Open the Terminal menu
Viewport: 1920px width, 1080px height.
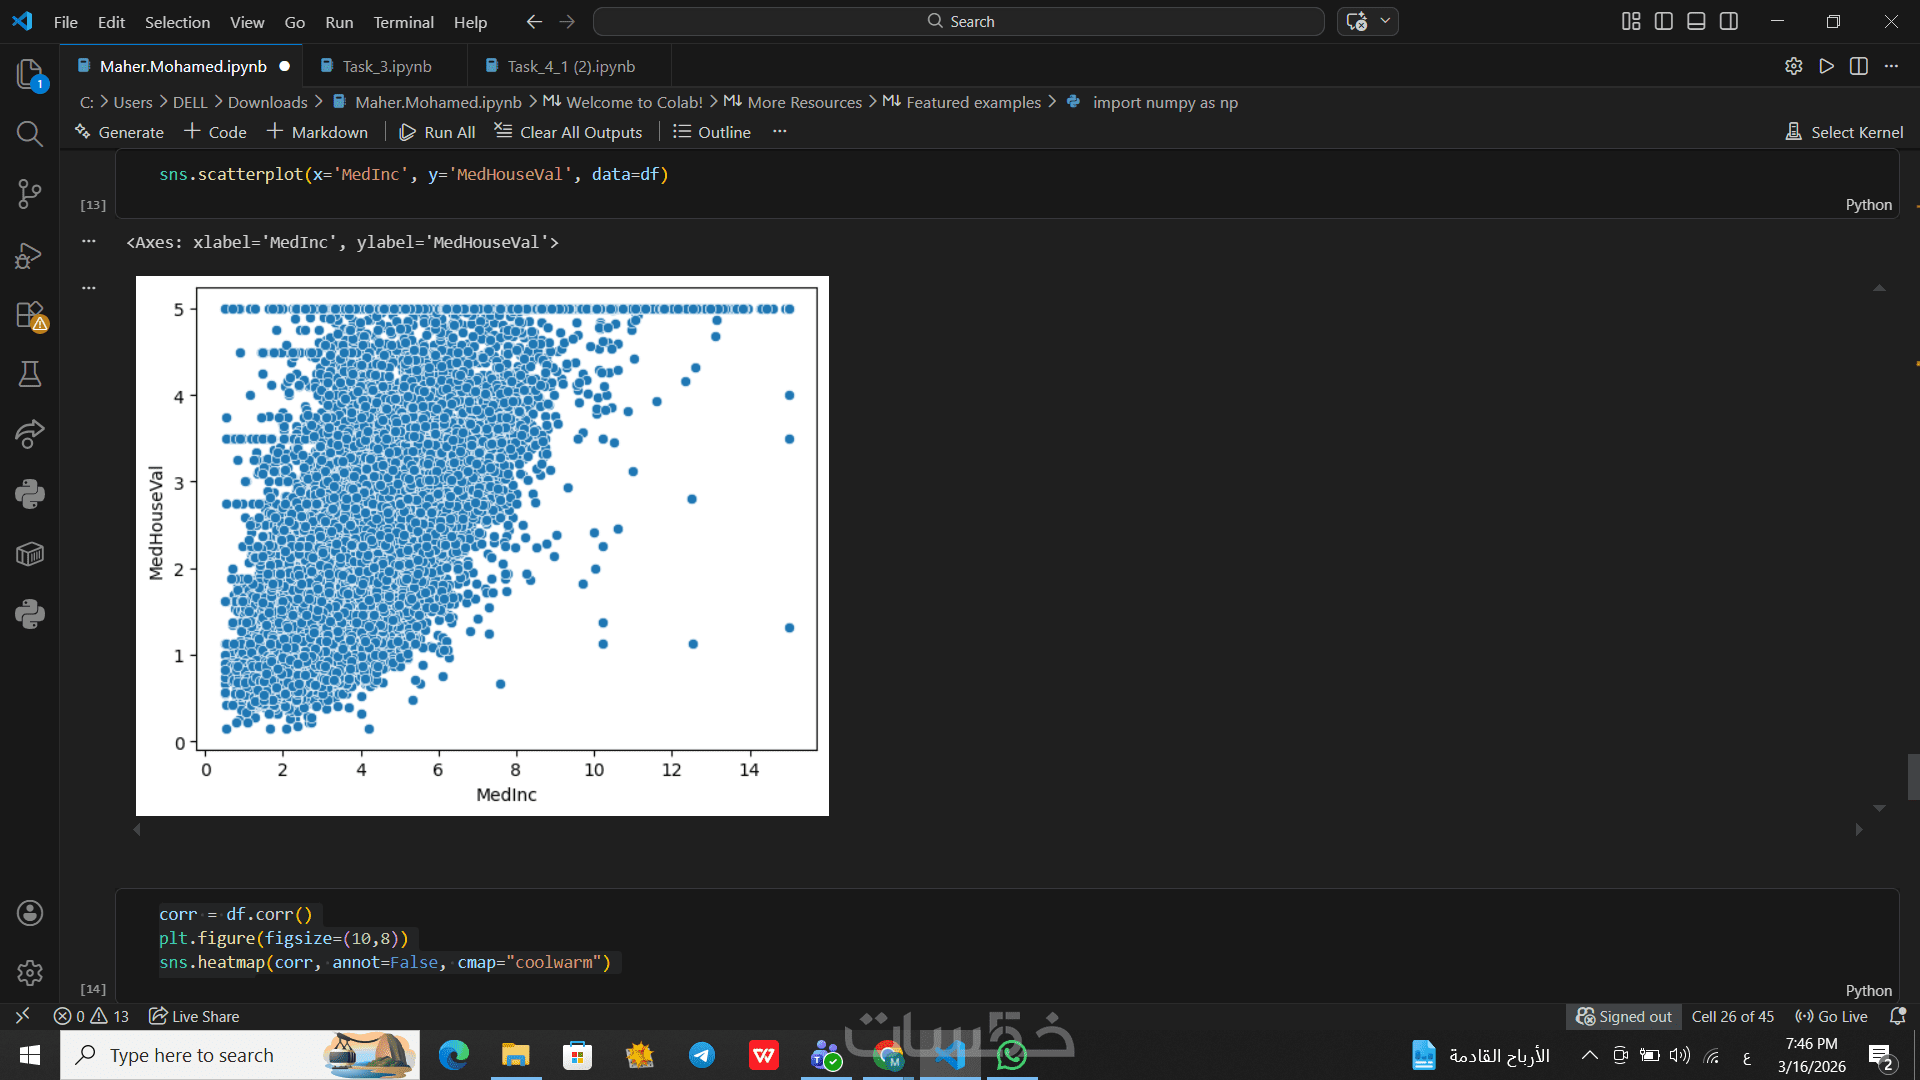(403, 22)
